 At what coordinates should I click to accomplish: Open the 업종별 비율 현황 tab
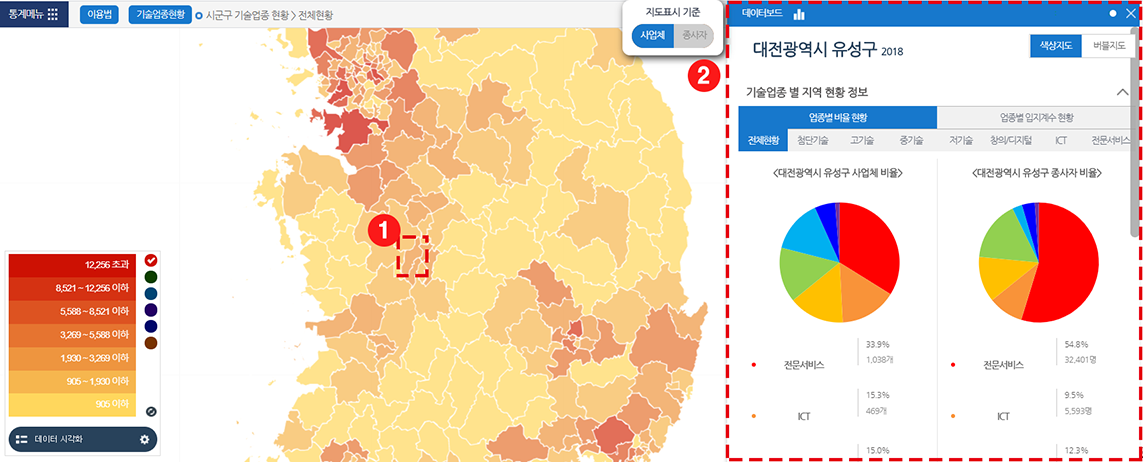point(838,117)
